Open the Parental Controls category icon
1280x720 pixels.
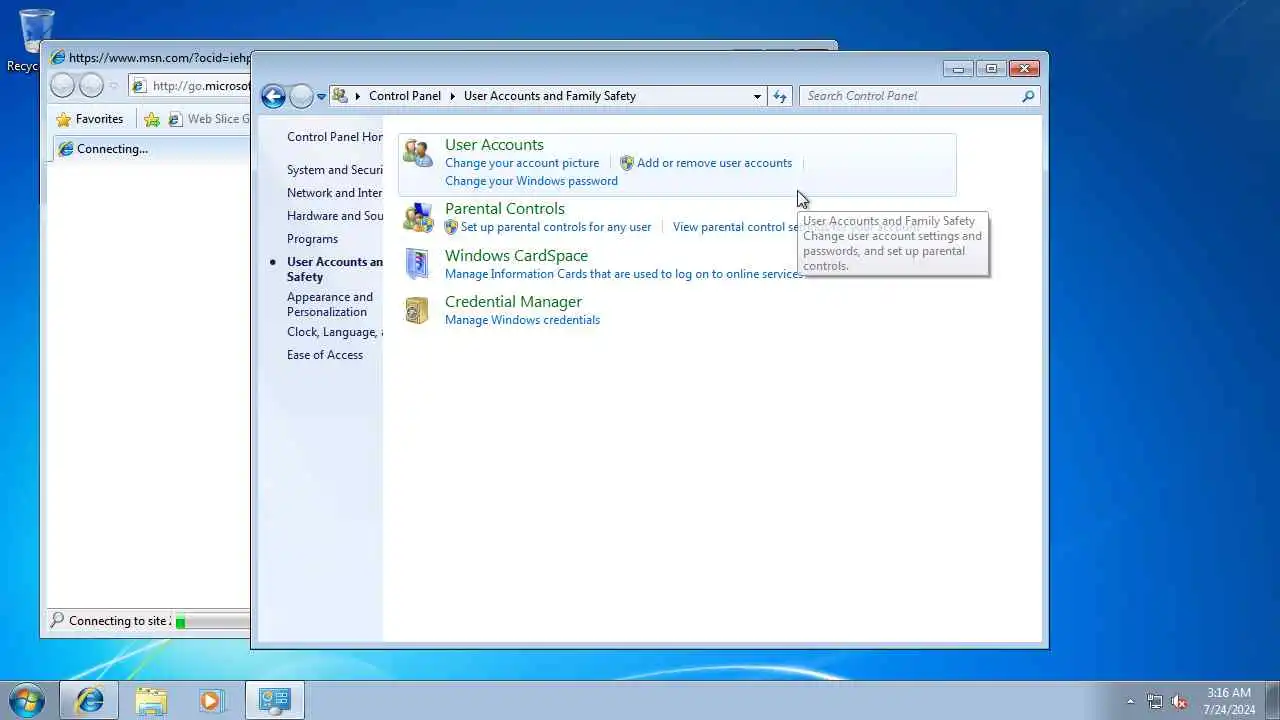(418, 217)
